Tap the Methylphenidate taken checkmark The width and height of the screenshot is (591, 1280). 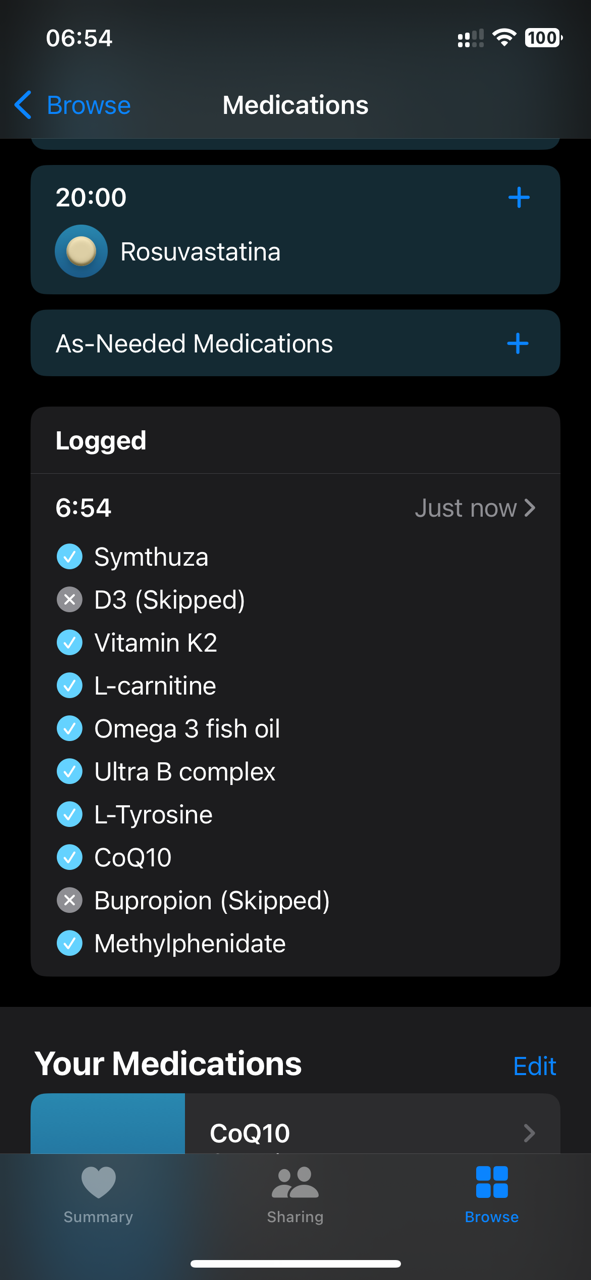coord(69,943)
